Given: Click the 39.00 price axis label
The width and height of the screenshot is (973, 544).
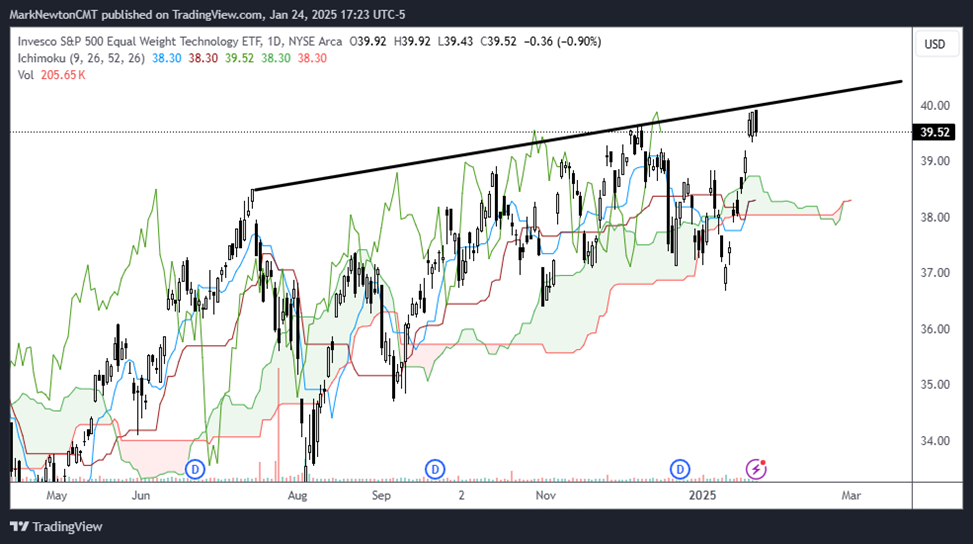Looking at the screenshot, I should 935,161.
